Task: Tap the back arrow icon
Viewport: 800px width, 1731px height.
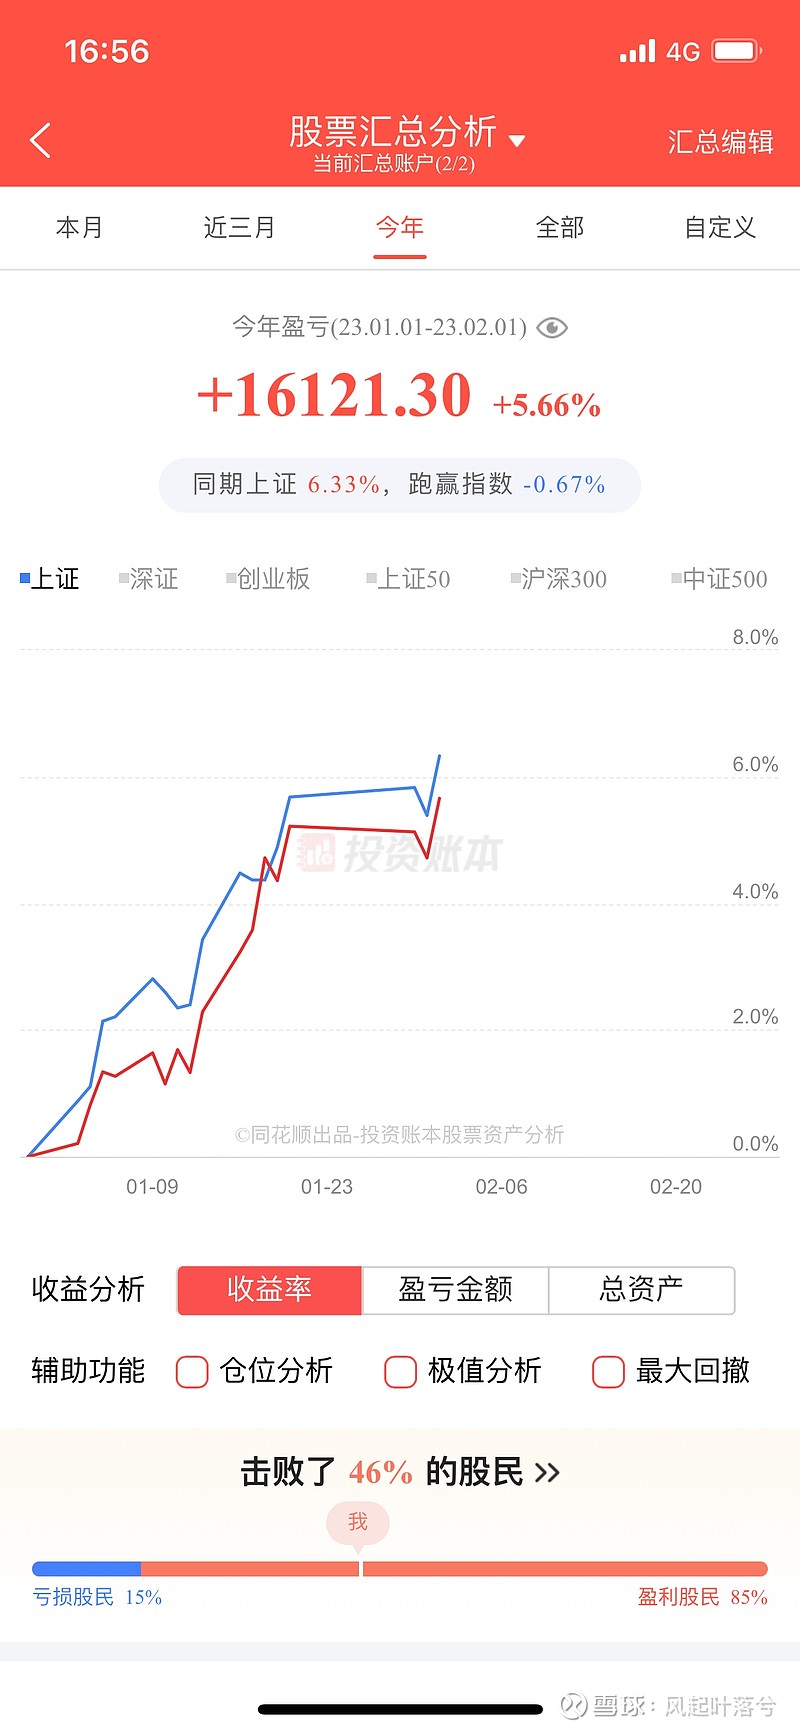Action: 40,141
